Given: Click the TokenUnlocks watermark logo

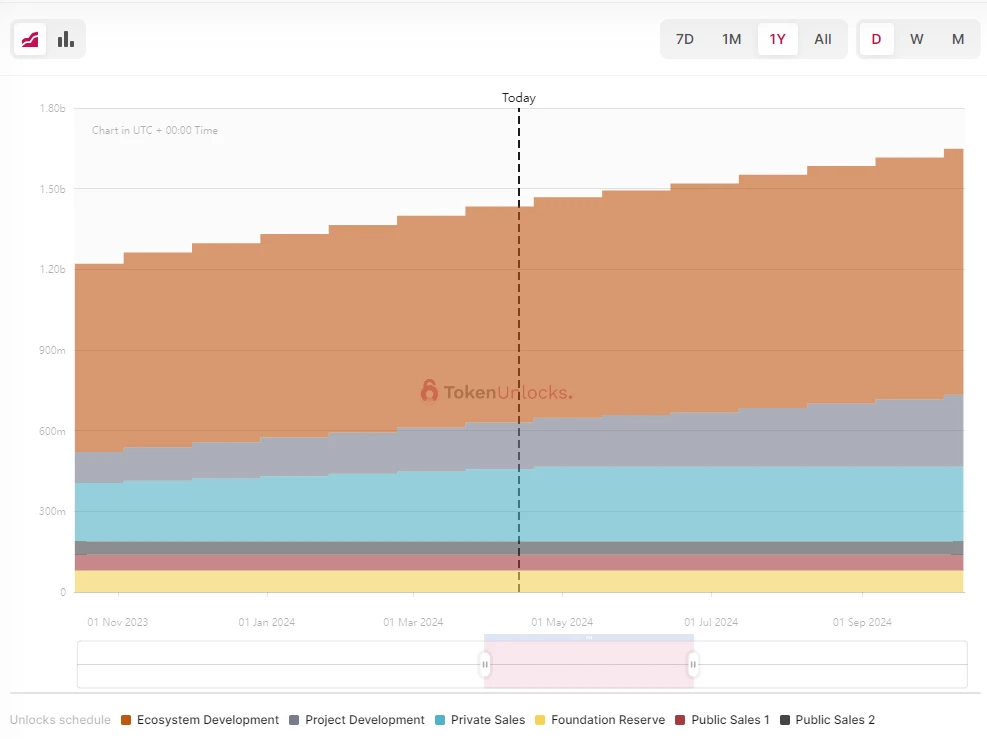Looking at the screenshot, I should pos(497,392).
